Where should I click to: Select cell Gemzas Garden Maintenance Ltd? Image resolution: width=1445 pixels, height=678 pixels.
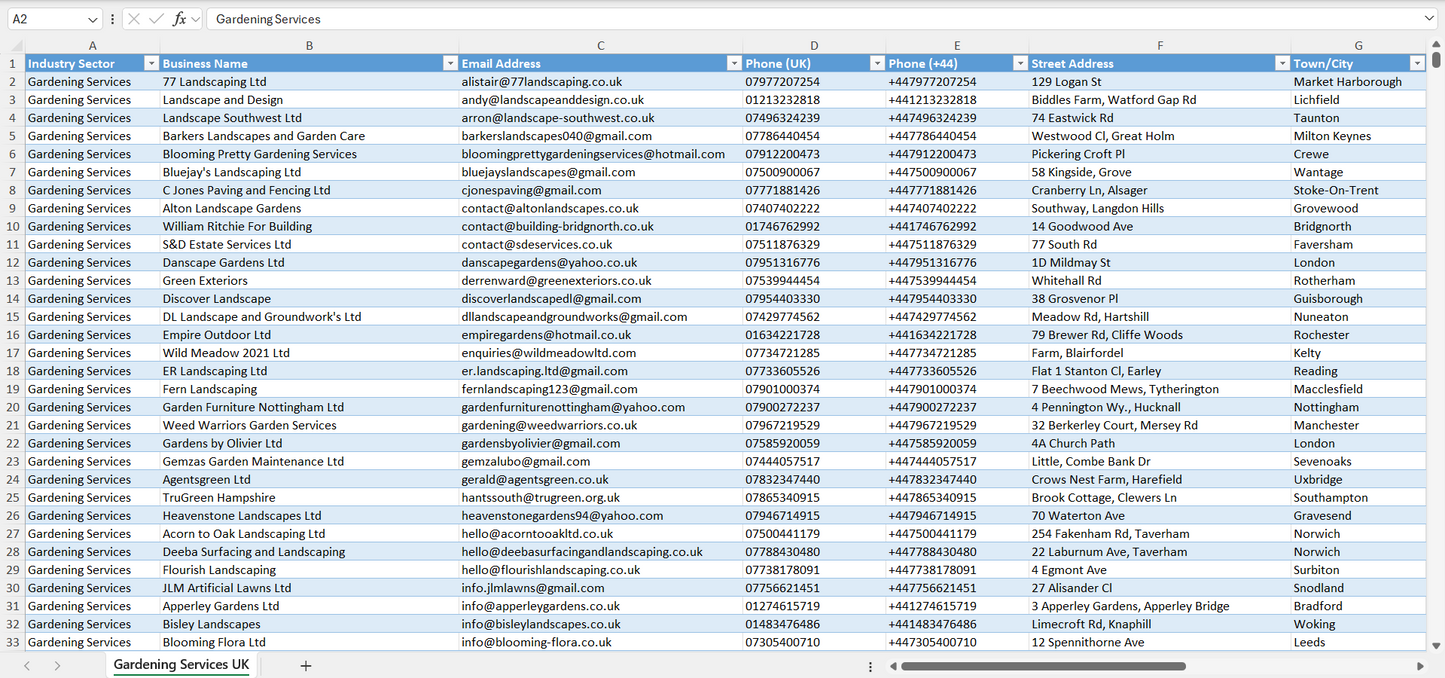pos(309,461)
